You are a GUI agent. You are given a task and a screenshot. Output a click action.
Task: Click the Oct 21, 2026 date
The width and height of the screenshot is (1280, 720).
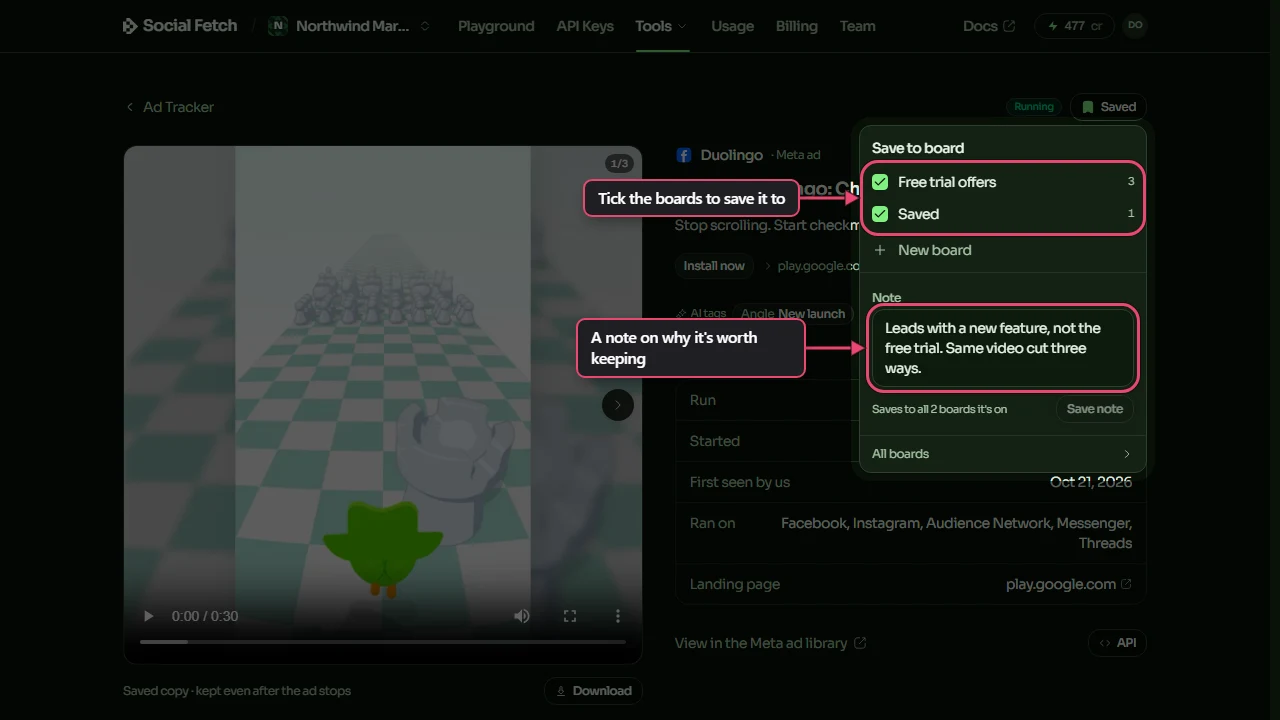click(1091, 482)
